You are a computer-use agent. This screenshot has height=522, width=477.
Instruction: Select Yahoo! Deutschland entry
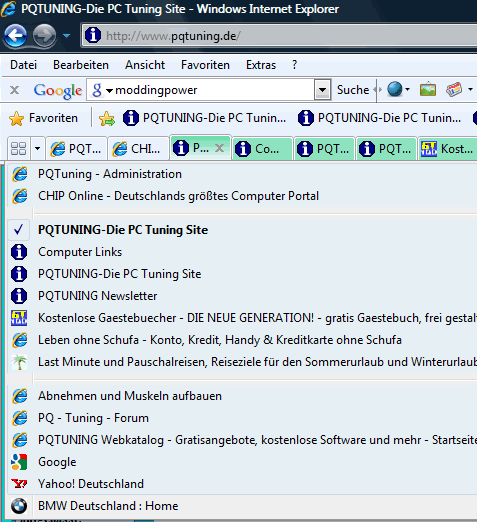(242, 484)
